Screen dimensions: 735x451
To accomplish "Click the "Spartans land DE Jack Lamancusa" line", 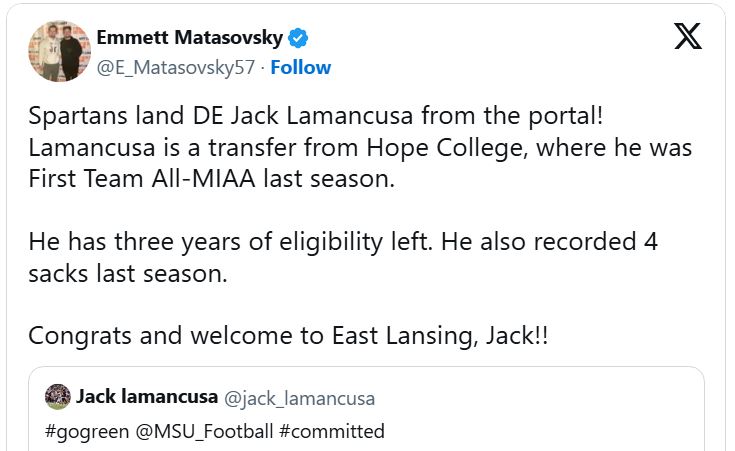I will (316, 116).
